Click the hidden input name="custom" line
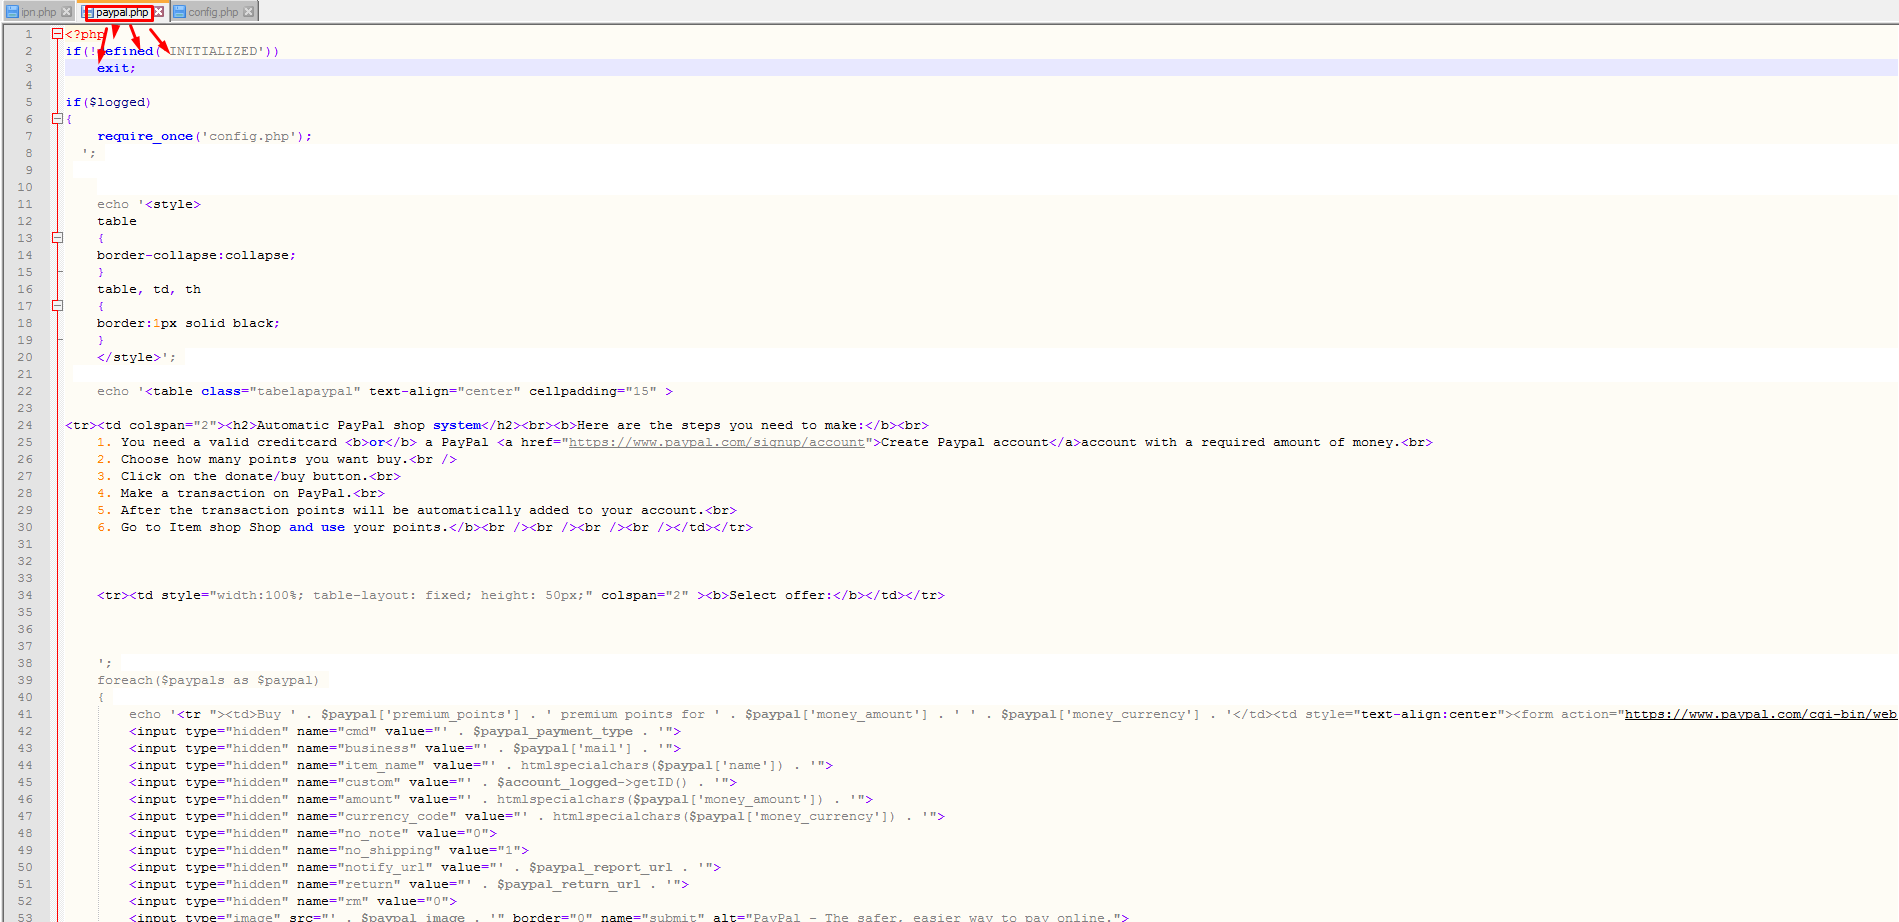 pyautogui.click(x=433, y=782)
